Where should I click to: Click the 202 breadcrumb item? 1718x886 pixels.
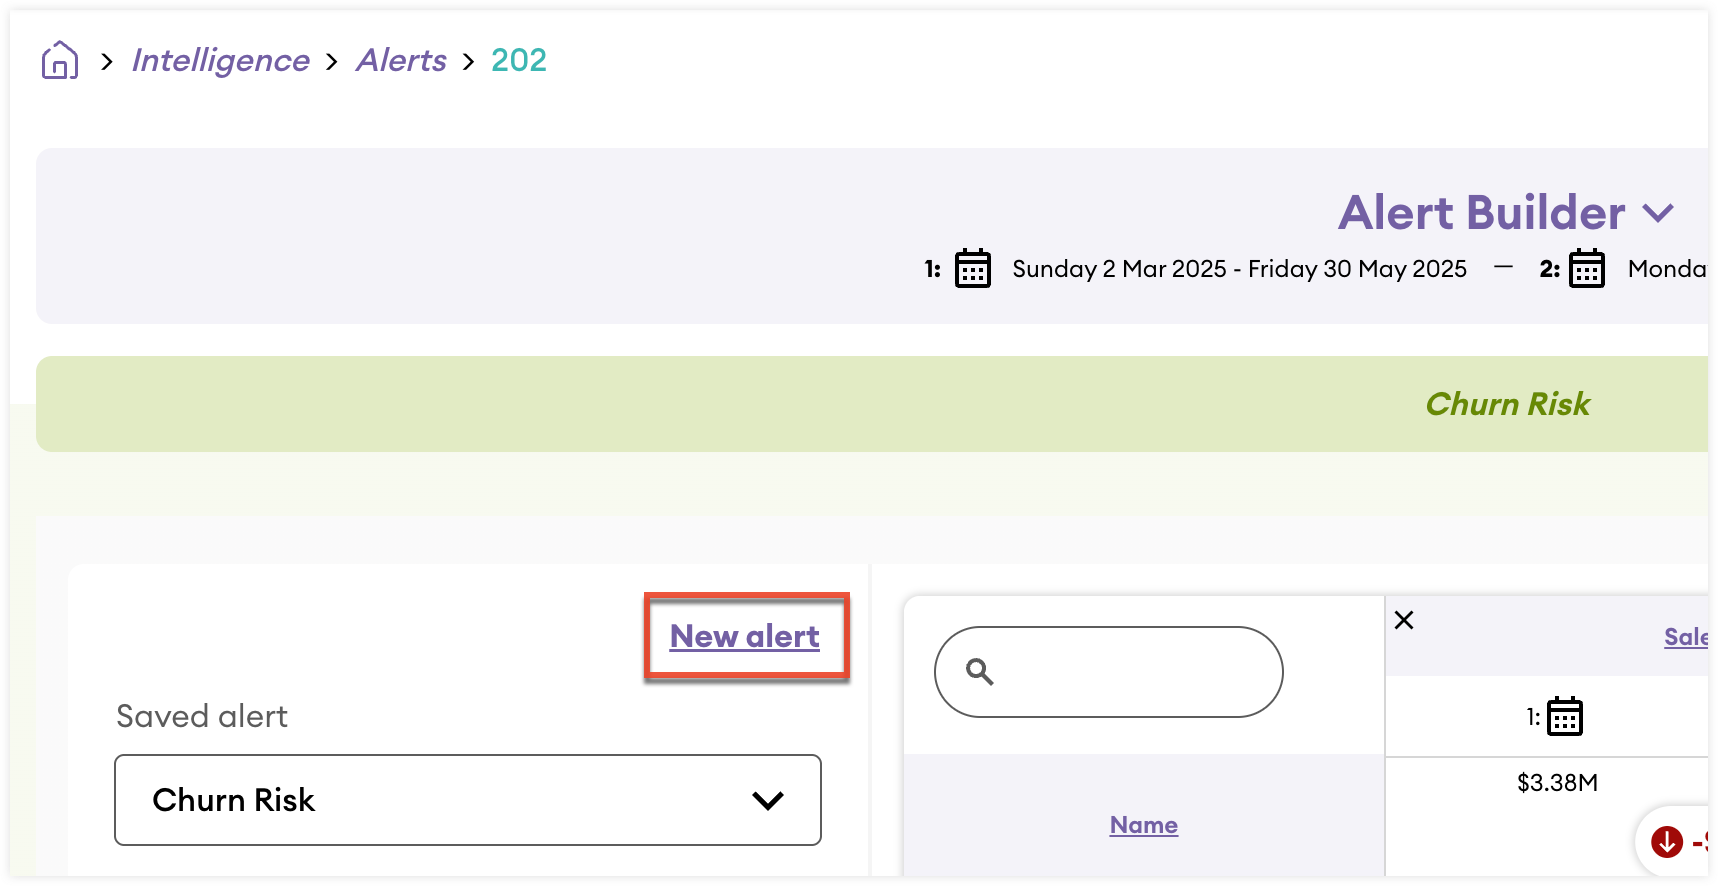[x=519, y=61]
